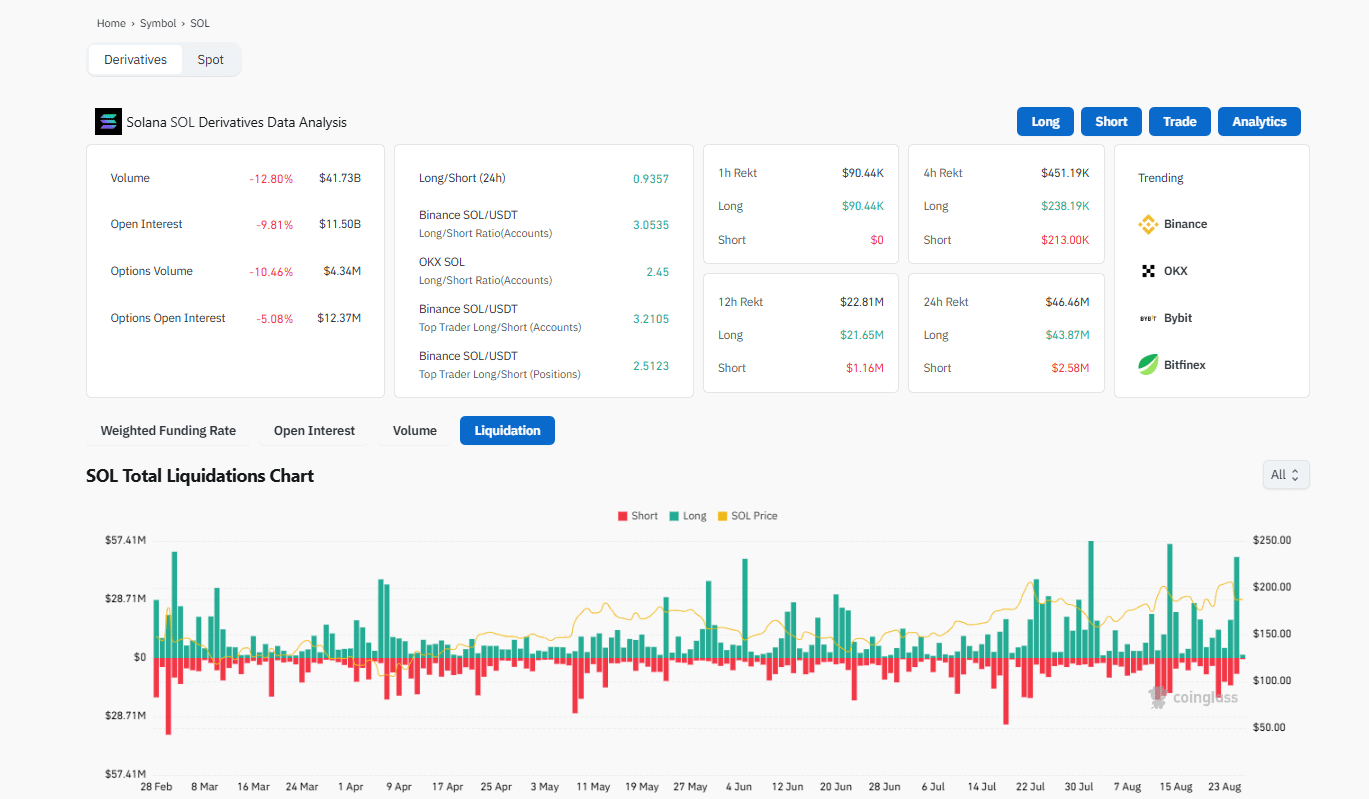Click the 4h Rekt $451.19K total
1369x799 pixels.
pyautogui.click(x=1065, y=173)
